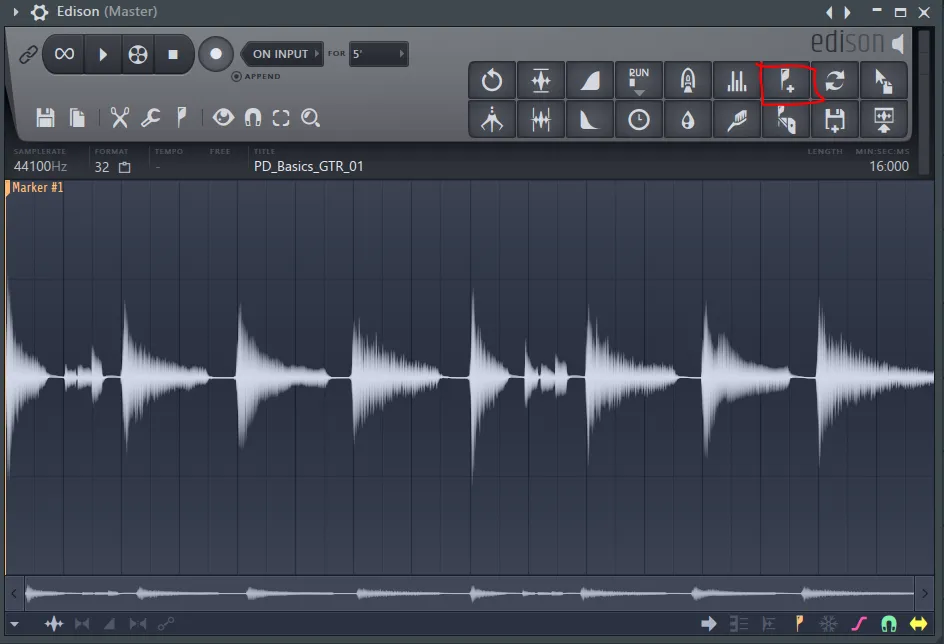The height and width of the screenshot is (644, 944).
Task: Open the selection brackets menu
Action: click(281, 117)
